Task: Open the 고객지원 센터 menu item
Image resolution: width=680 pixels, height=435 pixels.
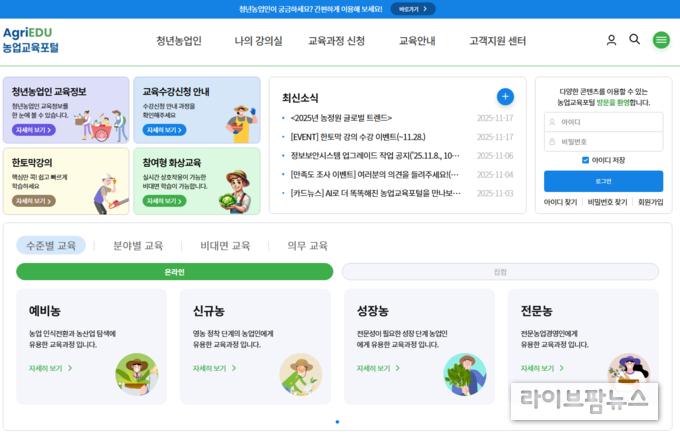Action: point(497,41)
